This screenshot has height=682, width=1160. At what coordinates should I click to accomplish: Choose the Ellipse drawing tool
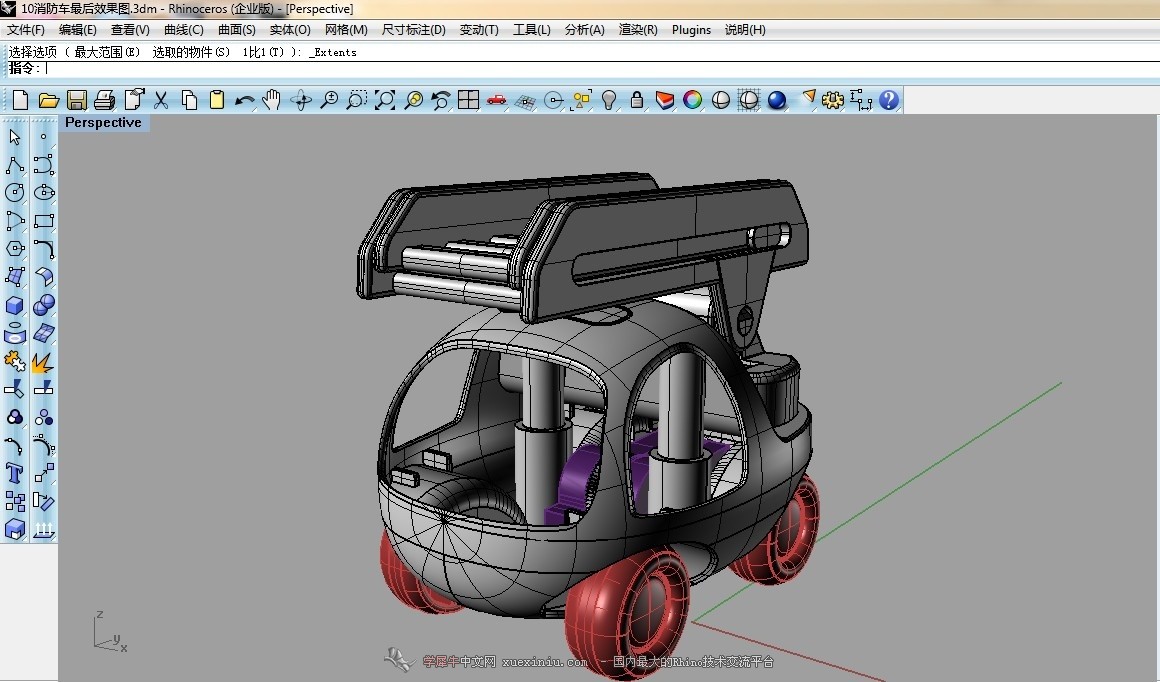tap(44, 192)
